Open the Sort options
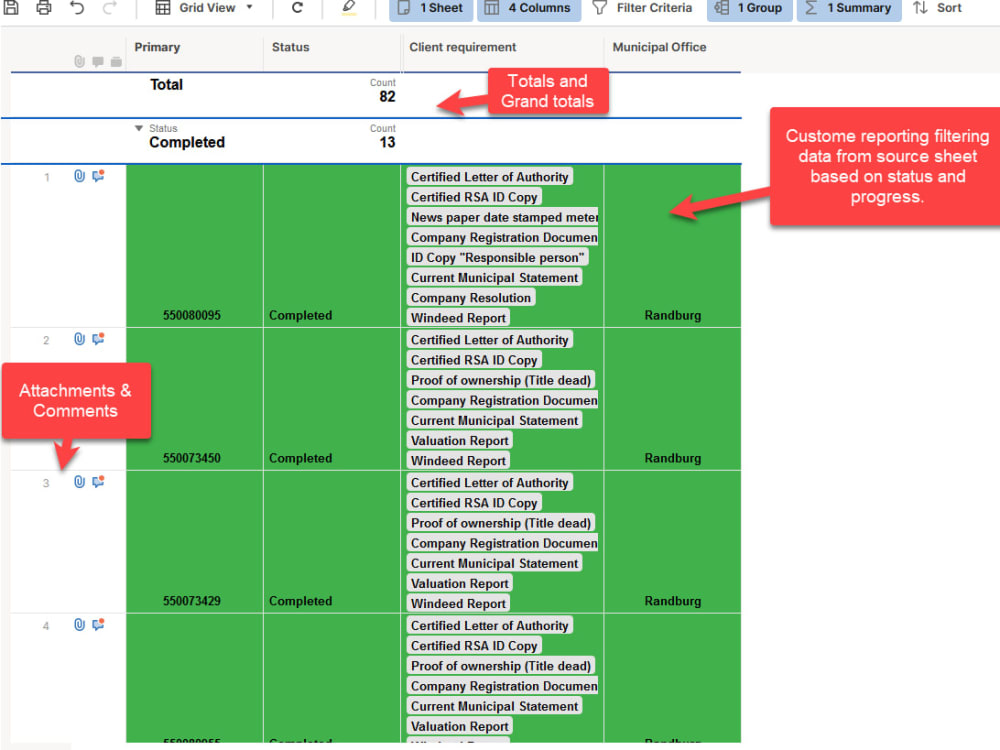Screen dimensions: 1000x750 point(937,8)
